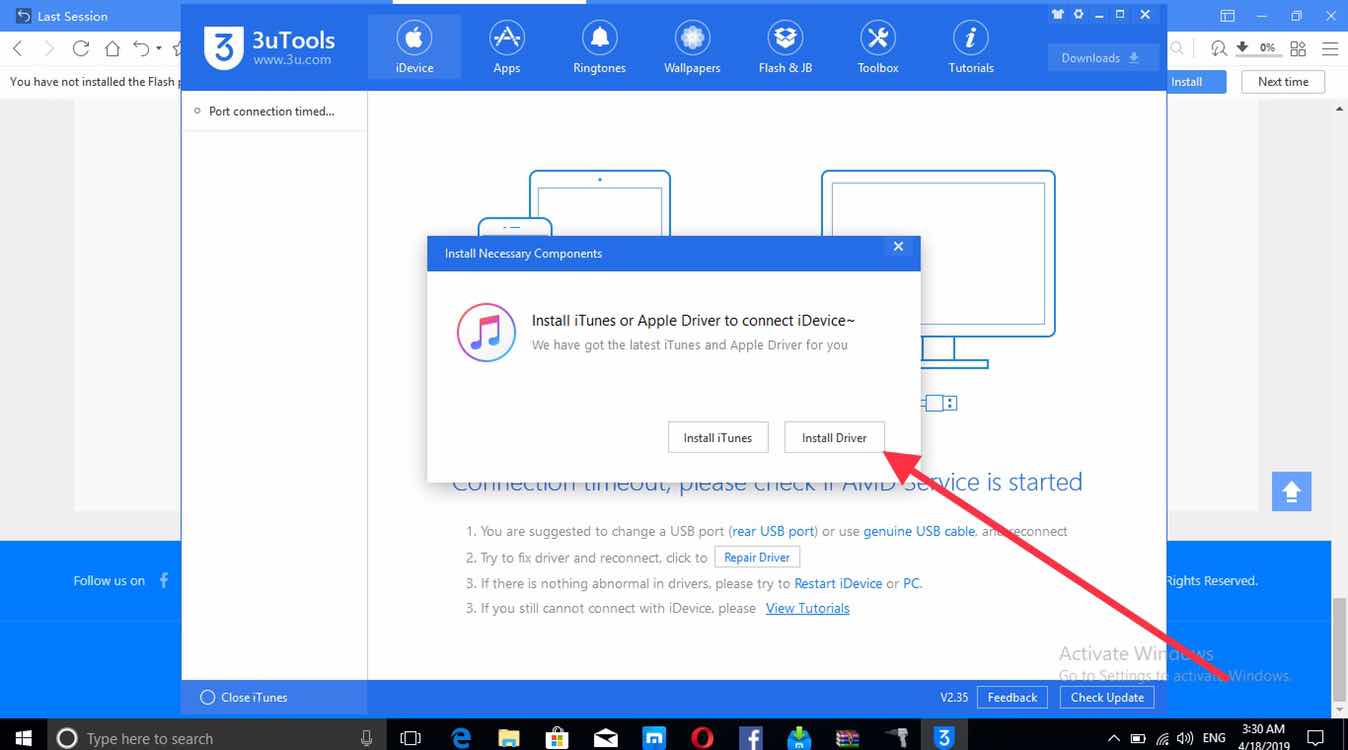Open the Action Center notifications
Image resolution: width=1348 pixels, height=750 pixels.
point(1315,738)
